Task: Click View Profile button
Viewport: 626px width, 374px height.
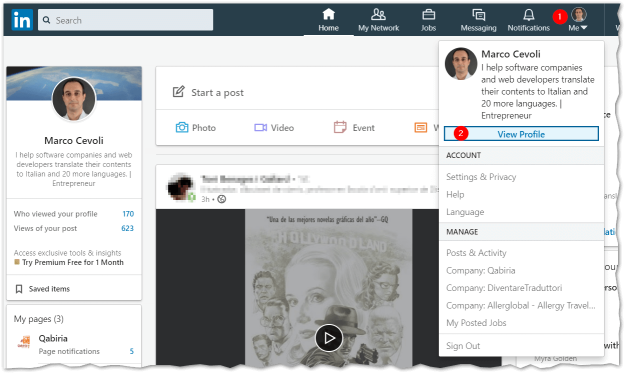Action: (521, 134)
